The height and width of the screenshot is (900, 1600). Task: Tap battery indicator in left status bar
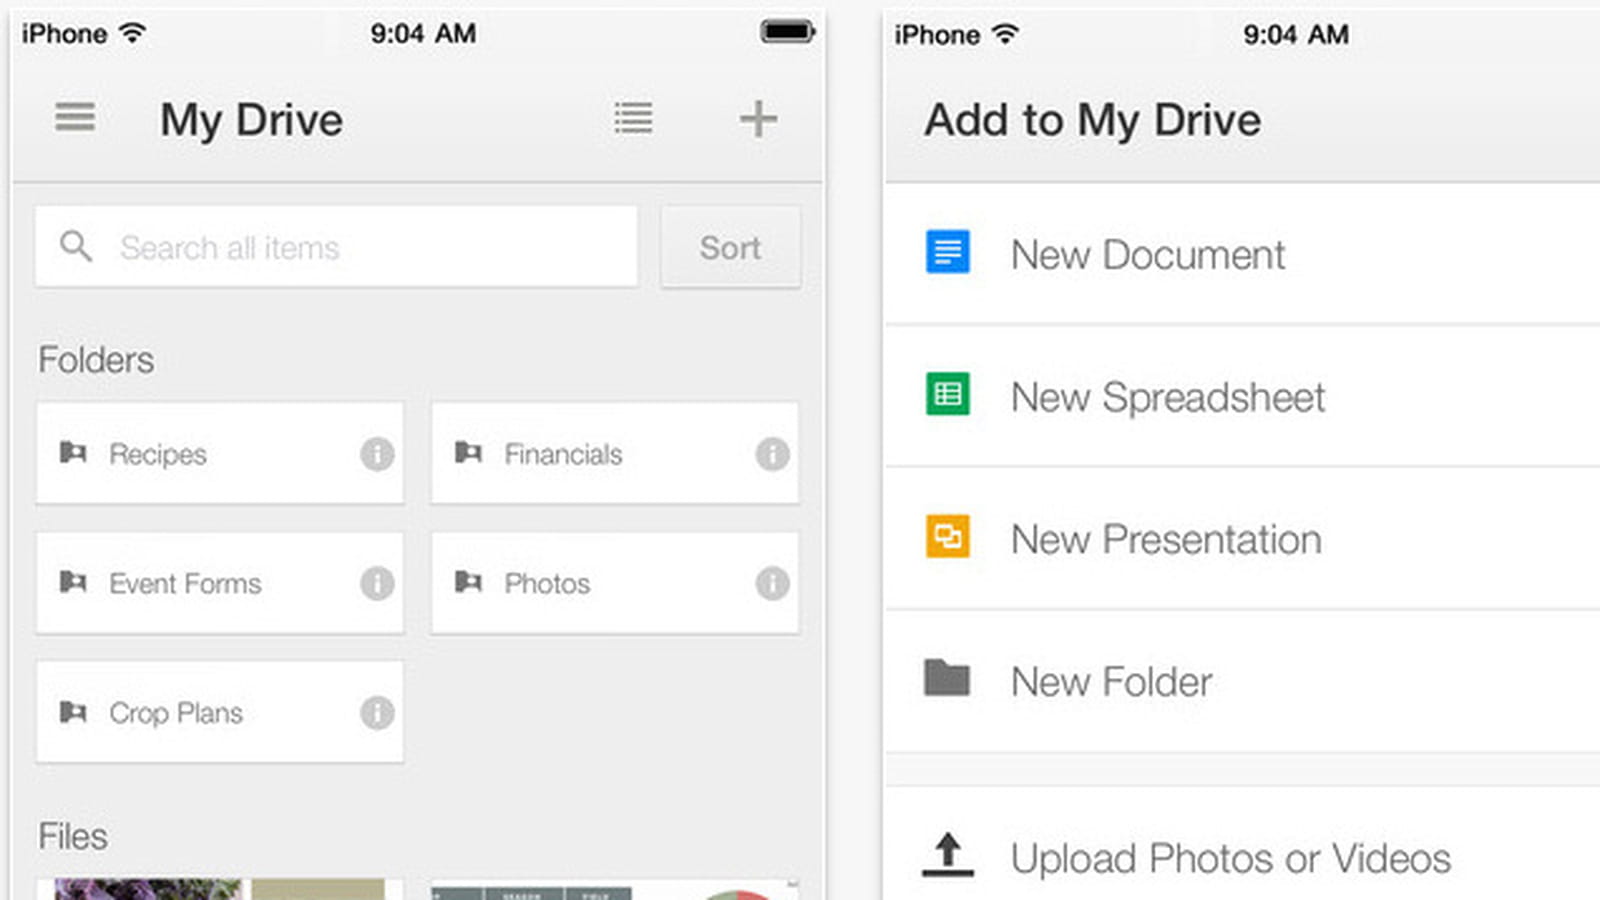click(x=788, y=32)
